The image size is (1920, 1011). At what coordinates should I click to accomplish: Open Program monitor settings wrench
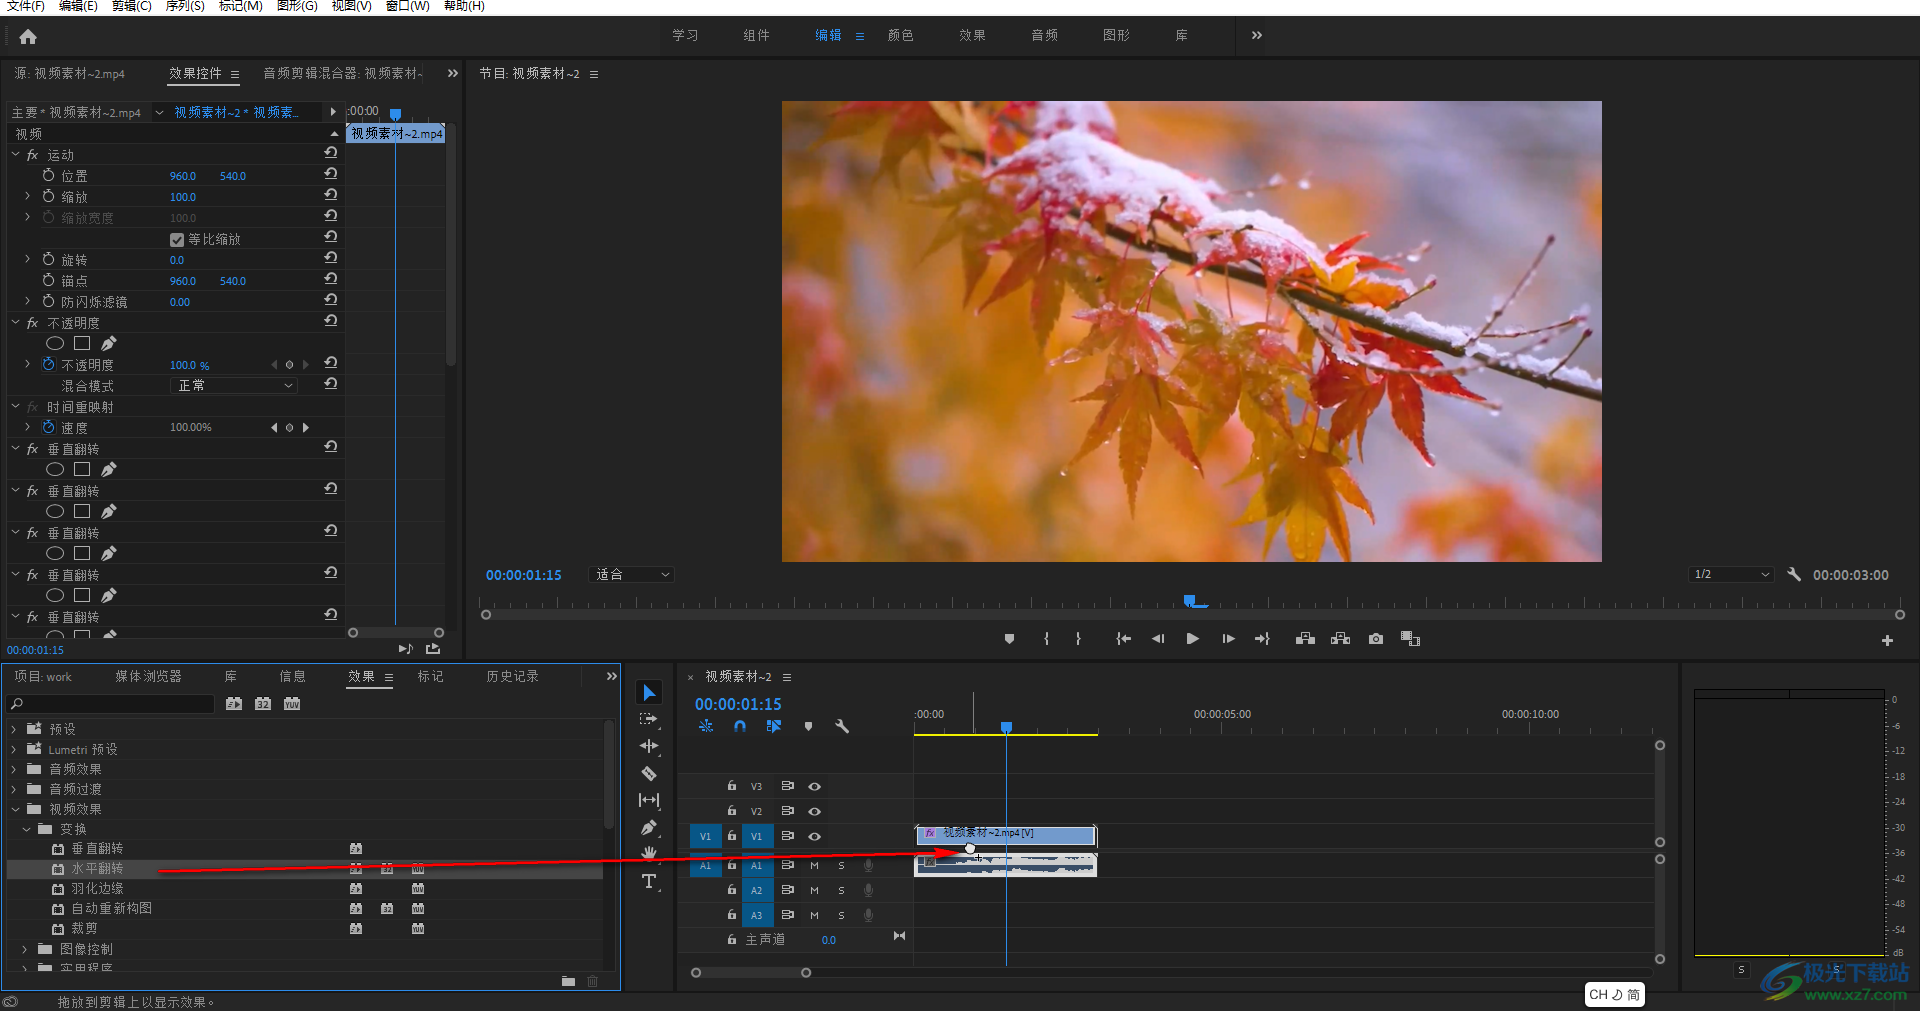pyautogui.click(x=1794, y=575)
